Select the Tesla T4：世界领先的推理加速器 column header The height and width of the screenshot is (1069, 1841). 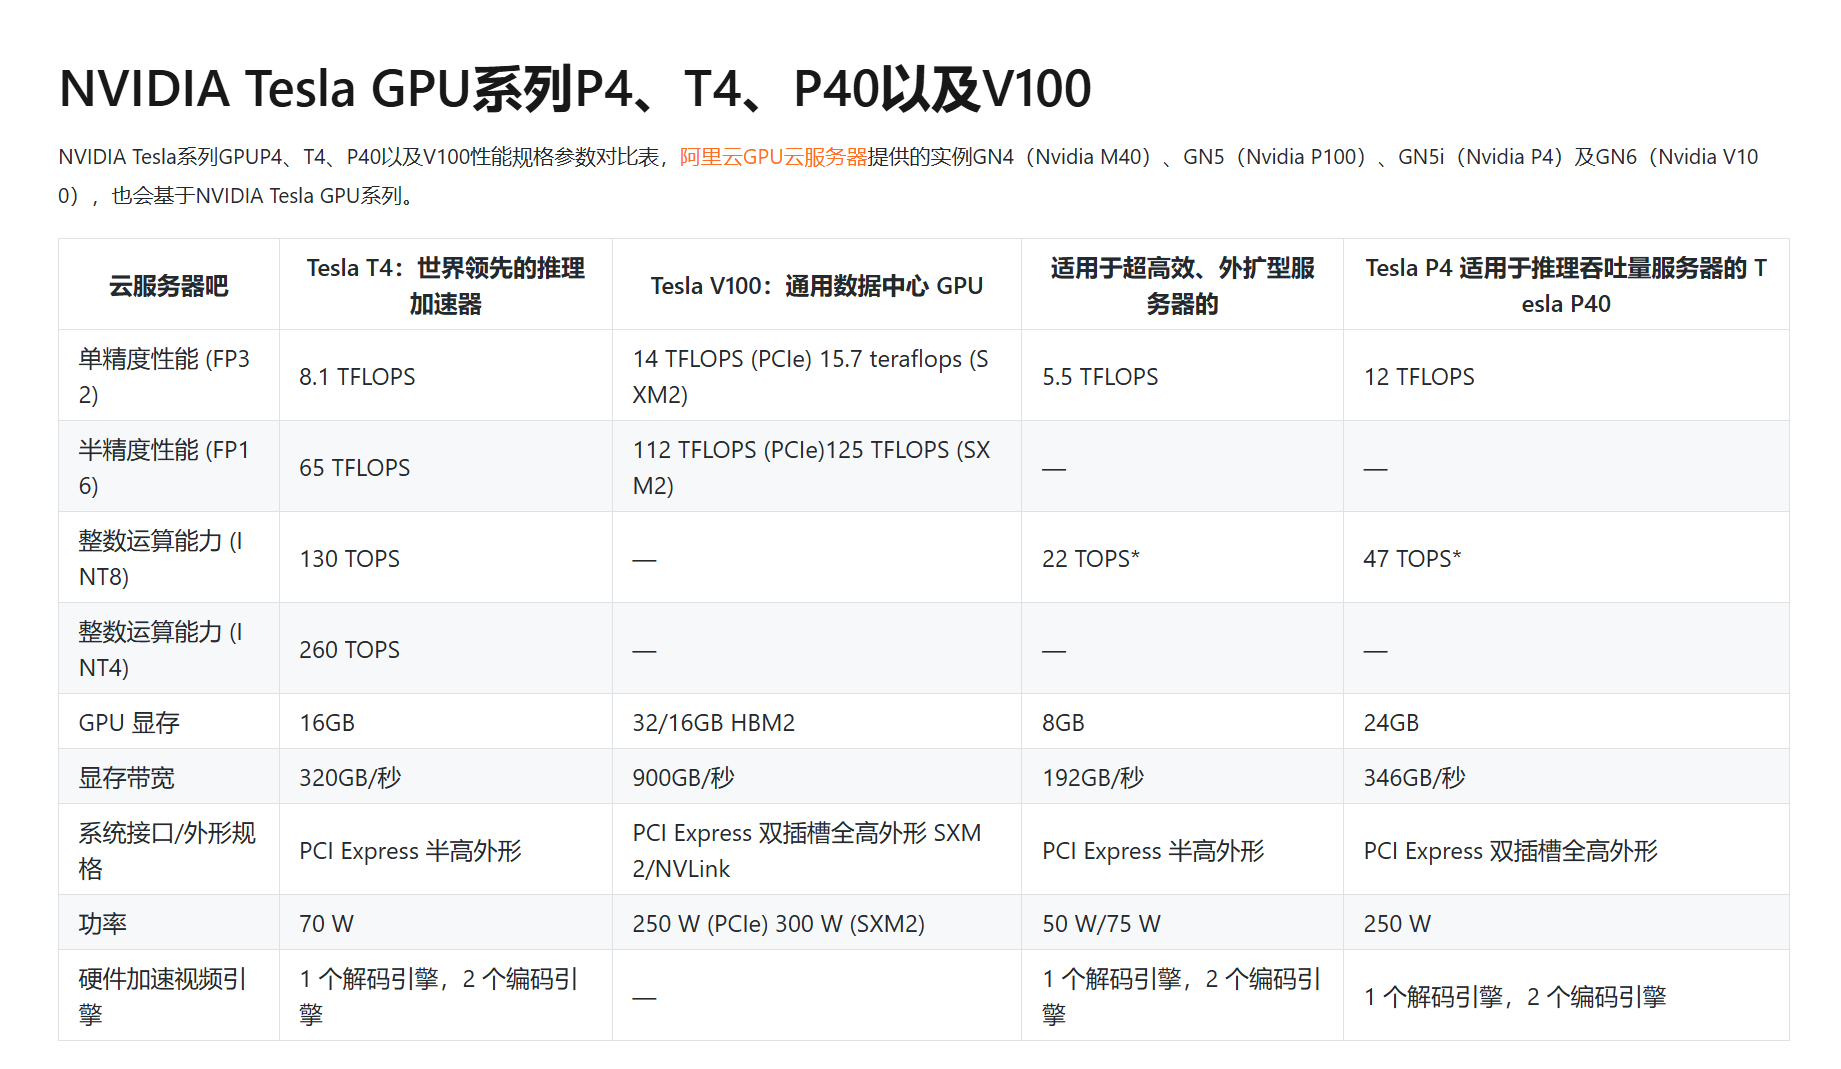(x=446, y=286)
